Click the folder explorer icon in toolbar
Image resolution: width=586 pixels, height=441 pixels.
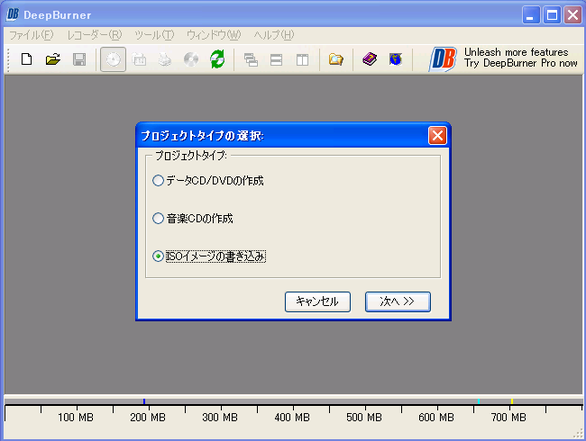click(336, 59)
